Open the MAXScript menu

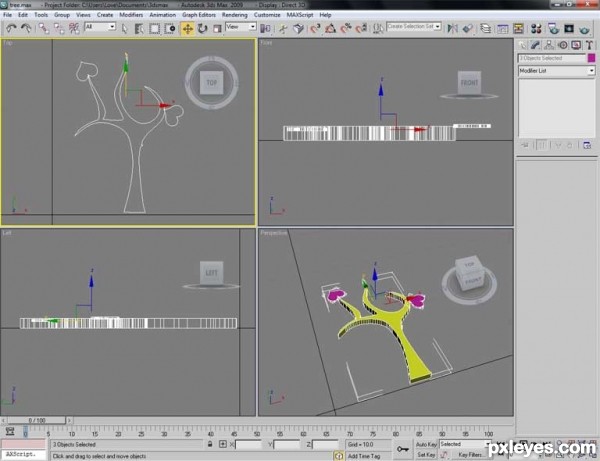[300, 15]
